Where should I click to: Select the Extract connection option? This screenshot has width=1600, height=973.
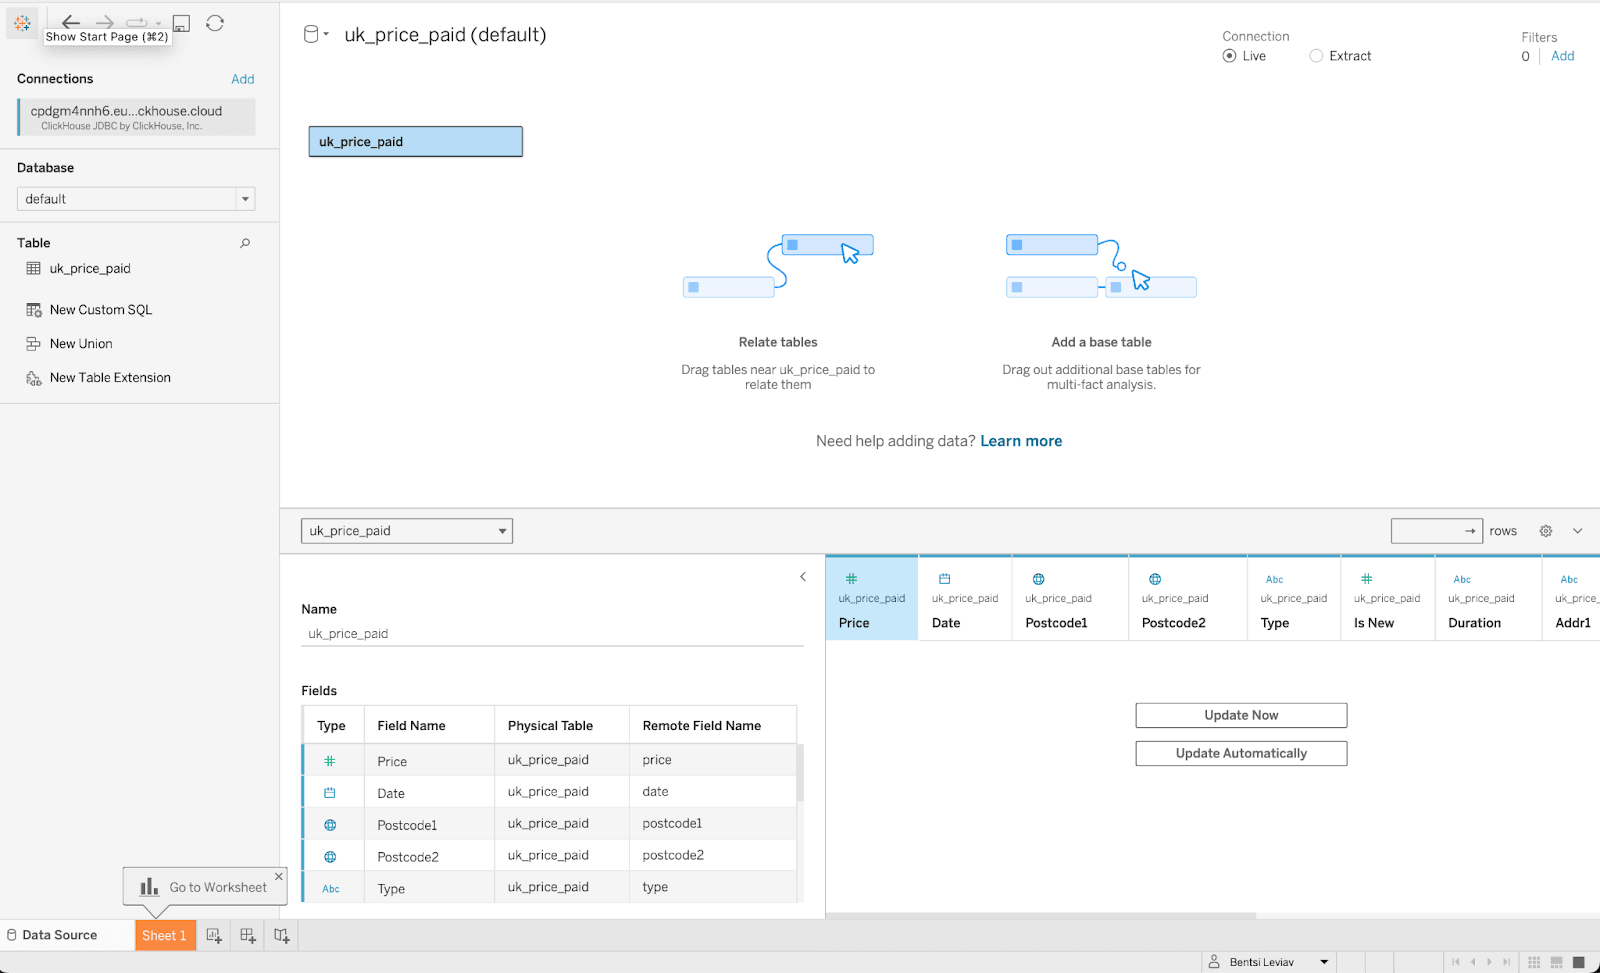pos(1316,56)
